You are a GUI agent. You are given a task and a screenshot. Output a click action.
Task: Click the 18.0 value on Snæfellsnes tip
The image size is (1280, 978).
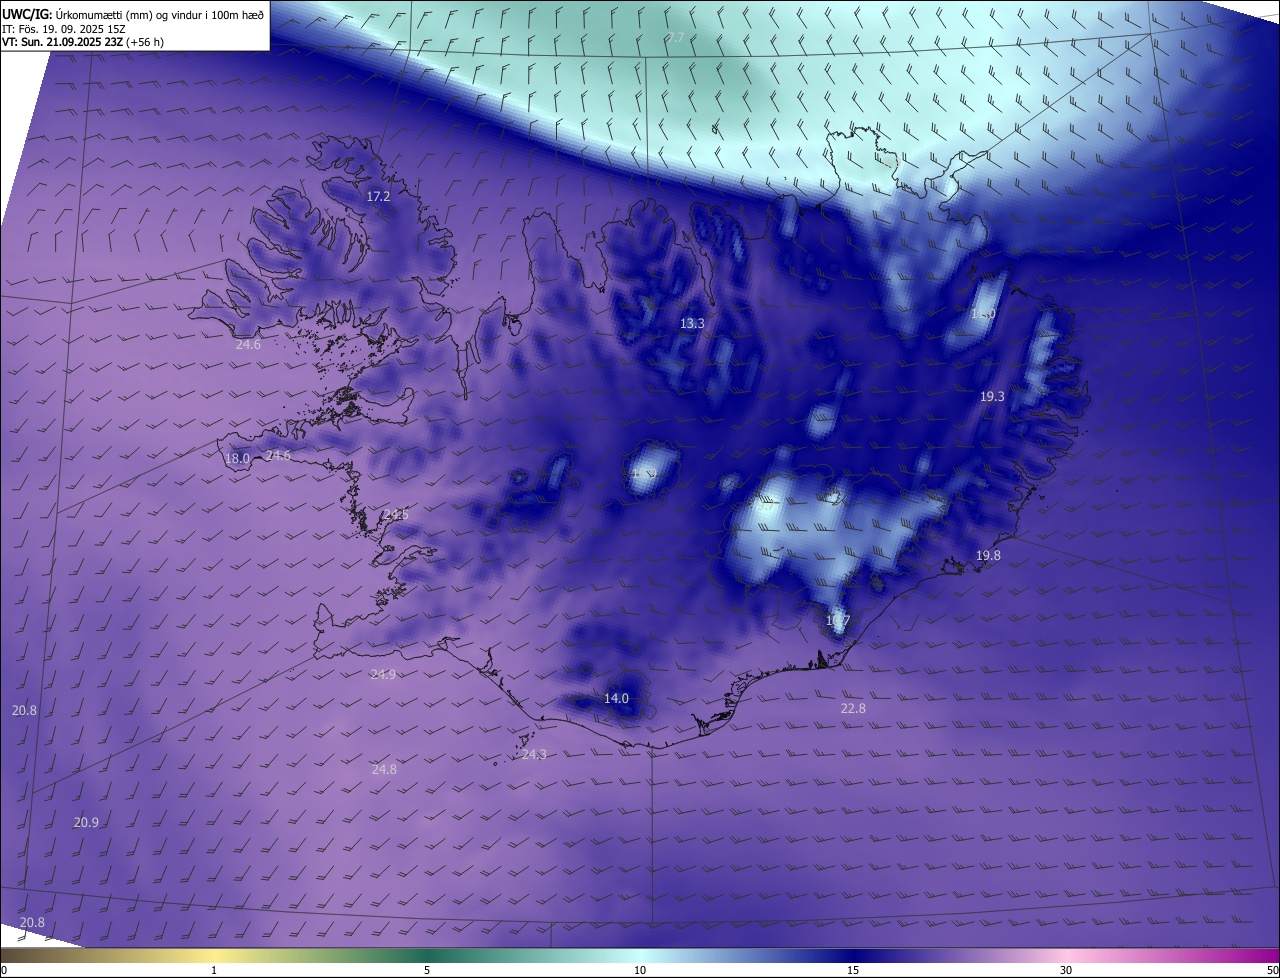[237, 459]
